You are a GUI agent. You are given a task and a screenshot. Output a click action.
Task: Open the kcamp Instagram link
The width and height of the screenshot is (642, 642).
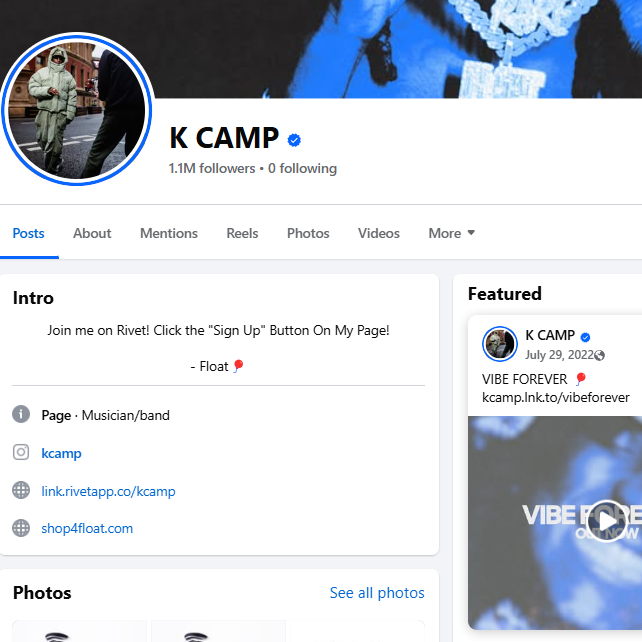coord(61,453)
